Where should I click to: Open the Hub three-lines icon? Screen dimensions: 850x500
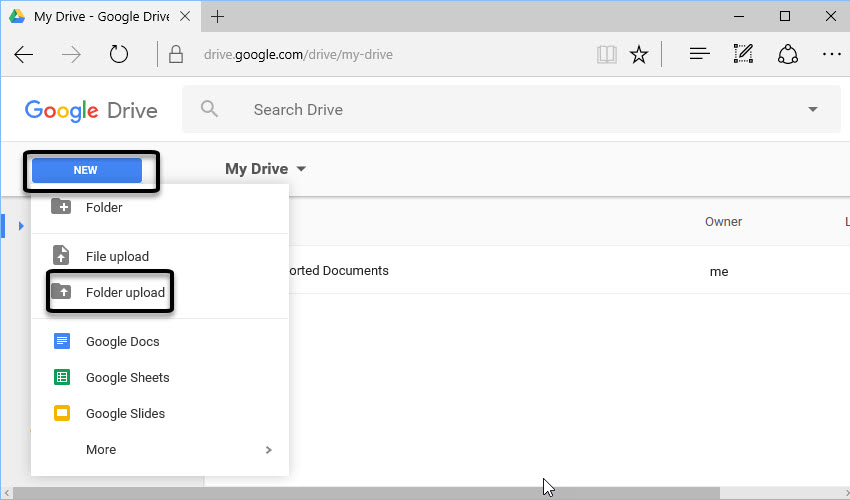tap(699, 54)
